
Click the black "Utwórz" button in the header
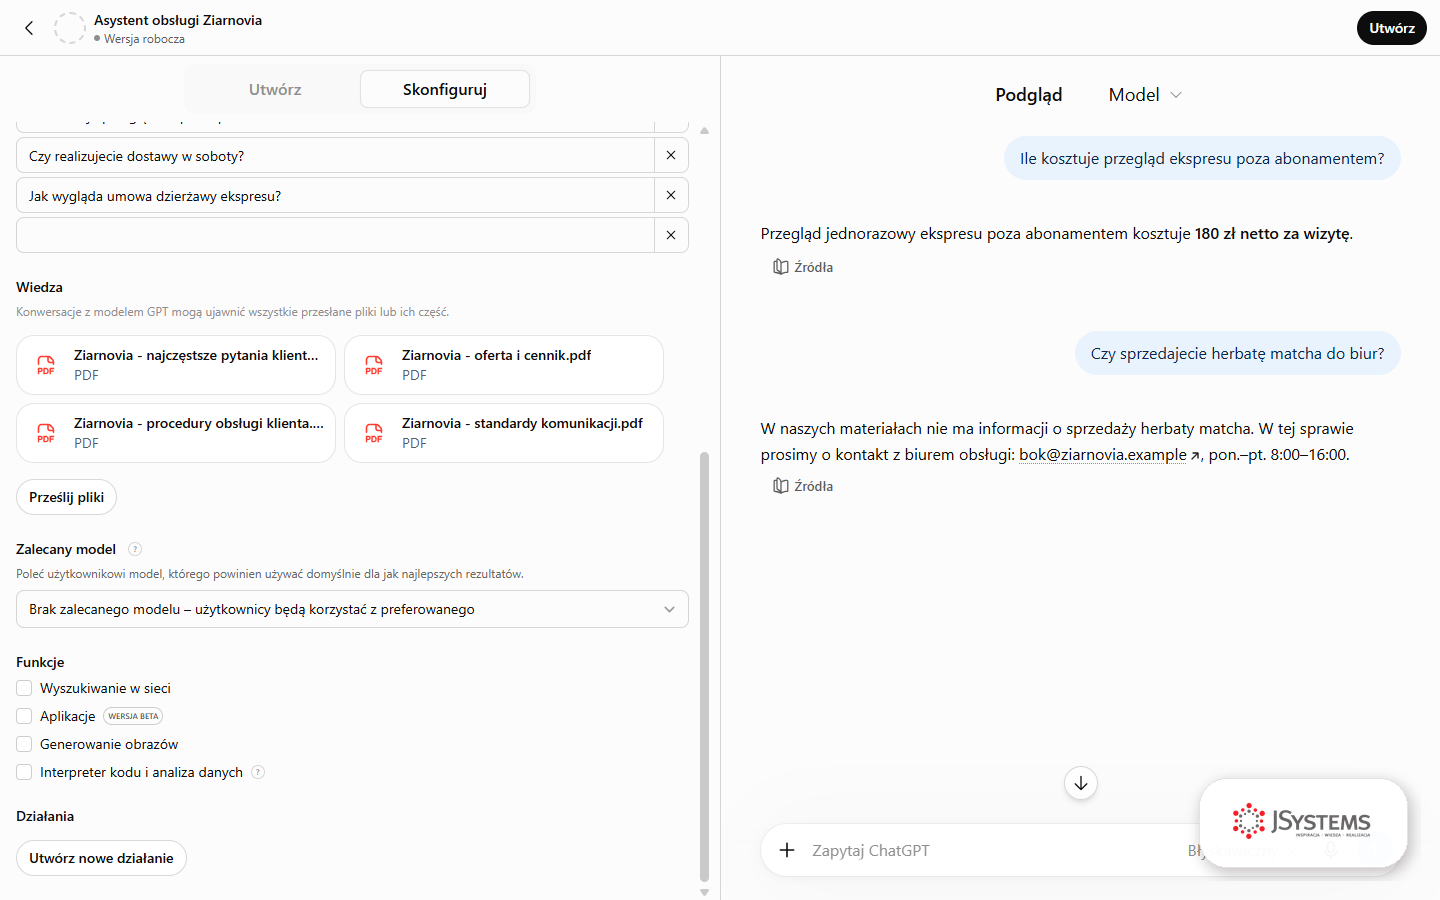pos(1392,28)
